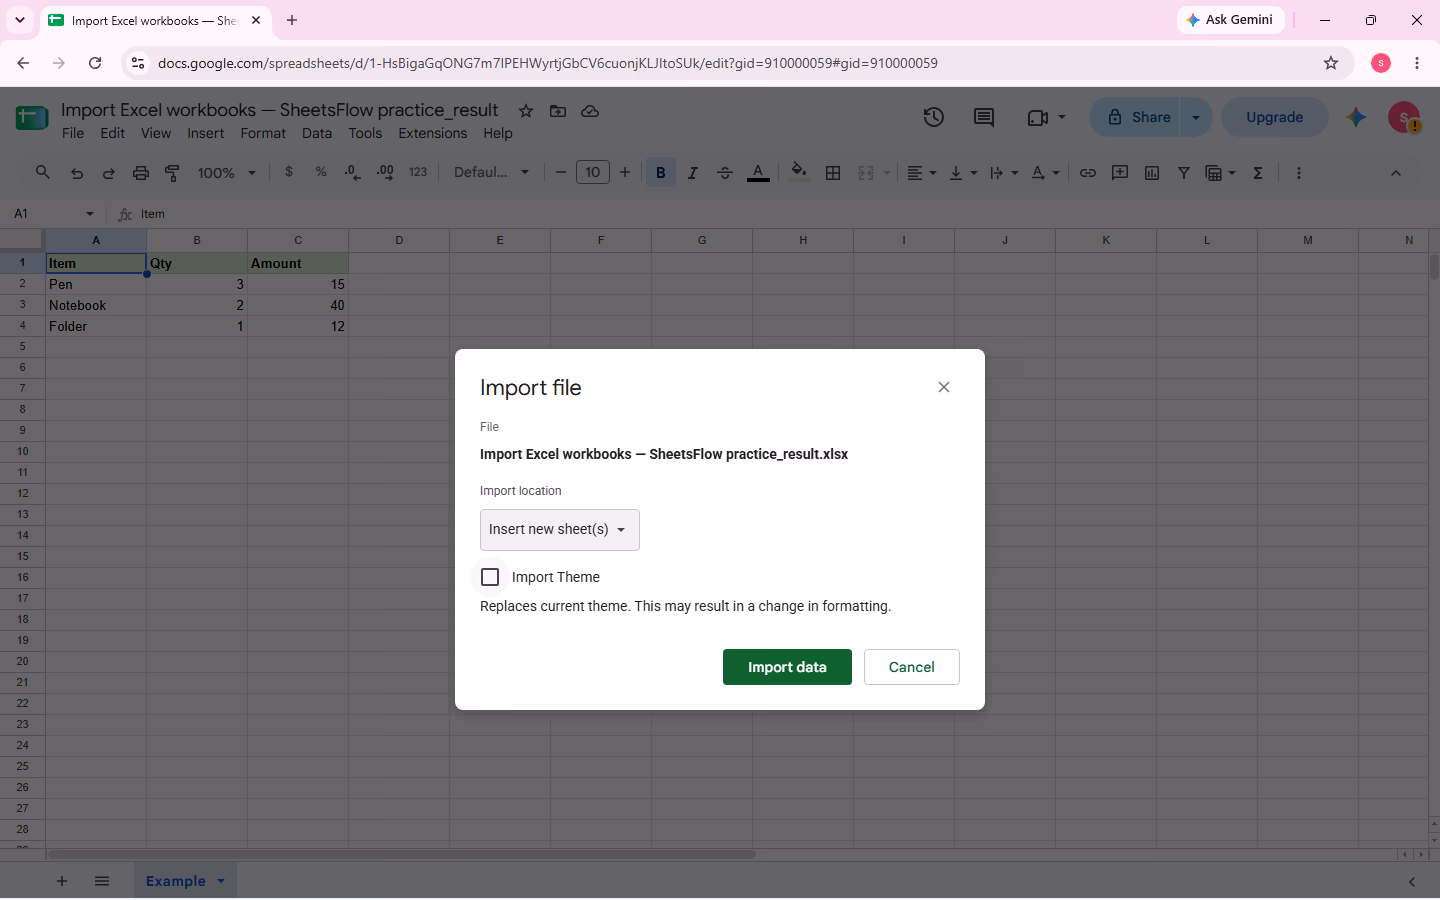Expand the Share options arrow
1440x900 pixels.
point(1196,117)
